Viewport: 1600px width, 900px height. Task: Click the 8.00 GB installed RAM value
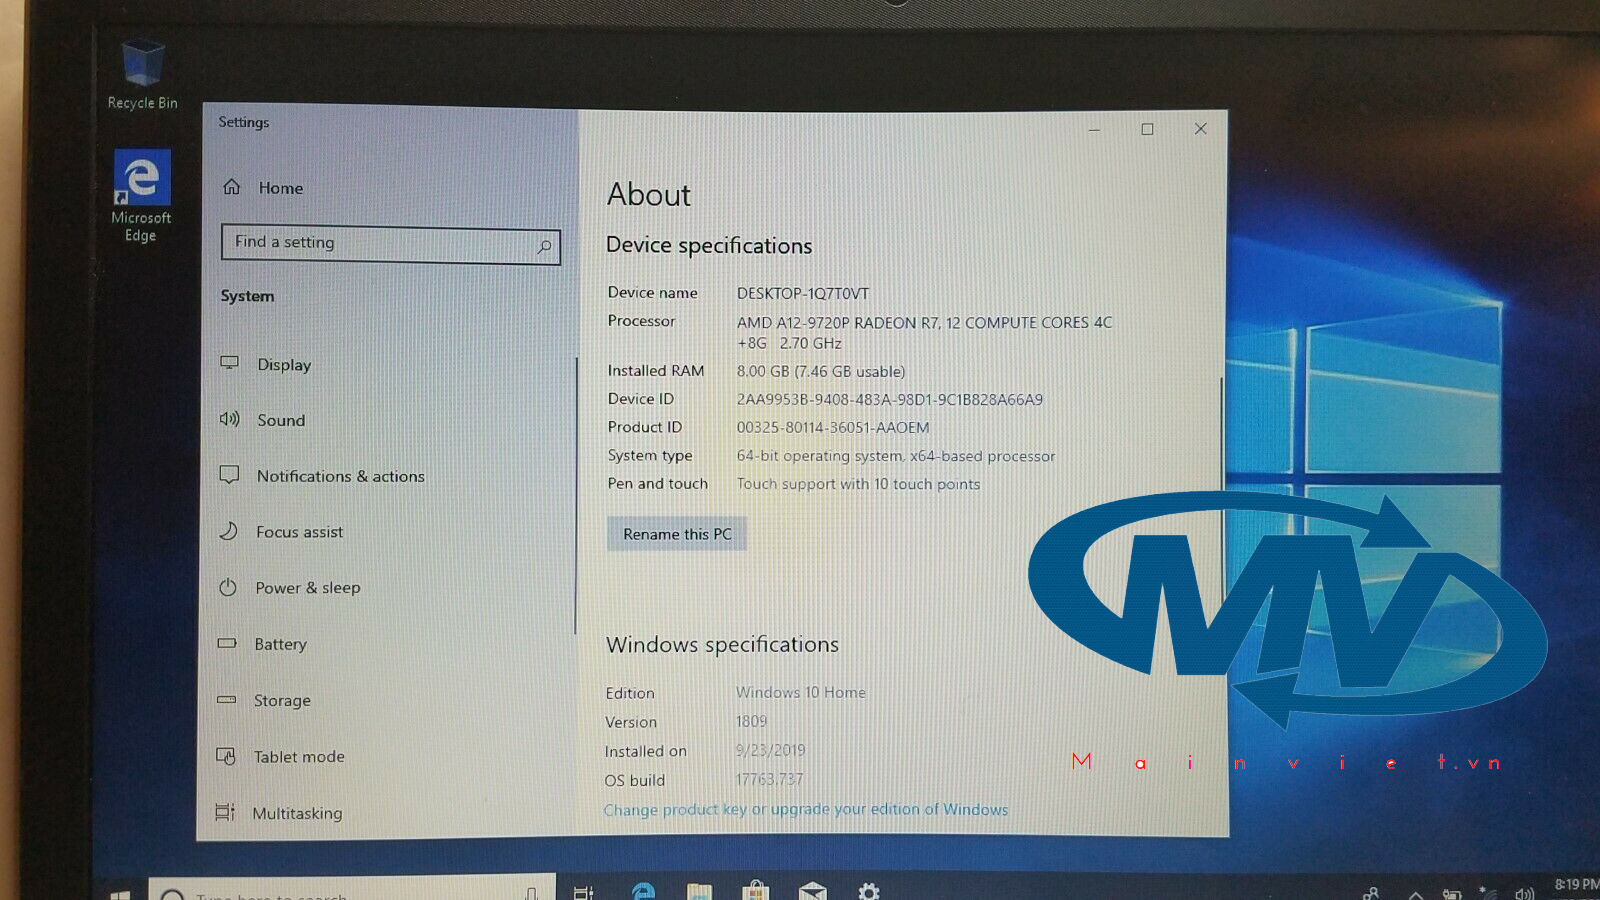click(821, 371)
